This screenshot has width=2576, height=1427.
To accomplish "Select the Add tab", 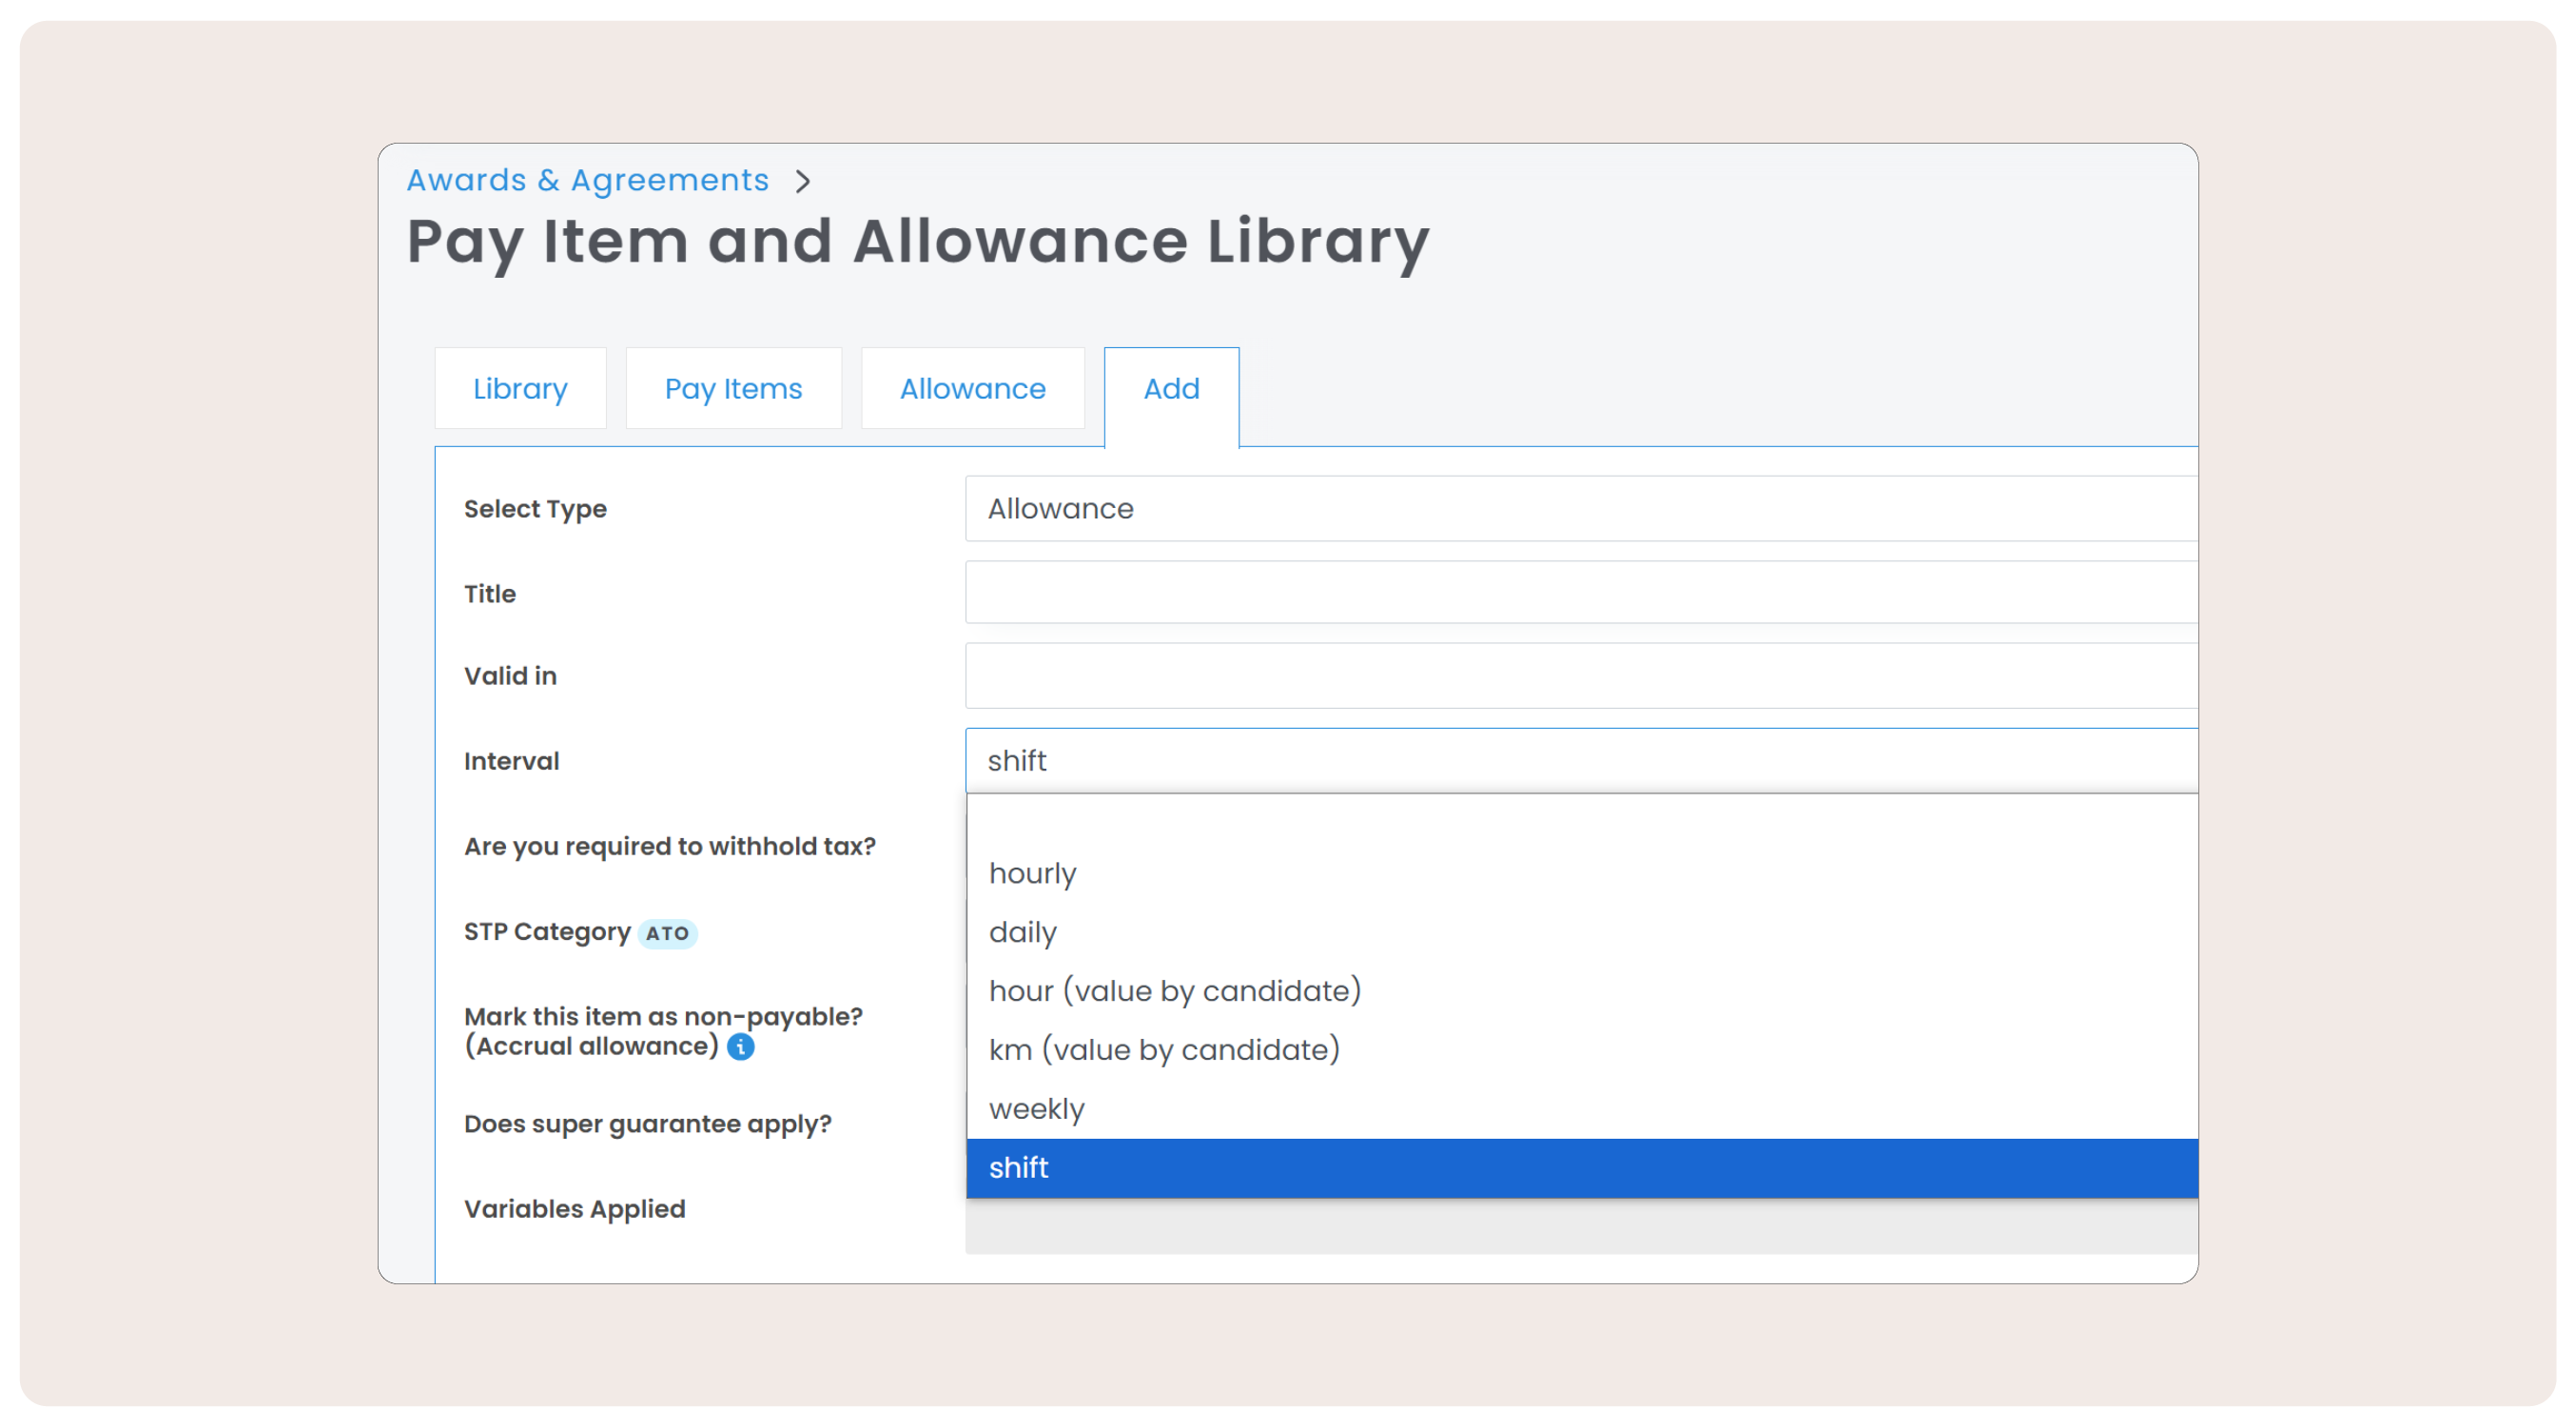I will (1171, 388).
